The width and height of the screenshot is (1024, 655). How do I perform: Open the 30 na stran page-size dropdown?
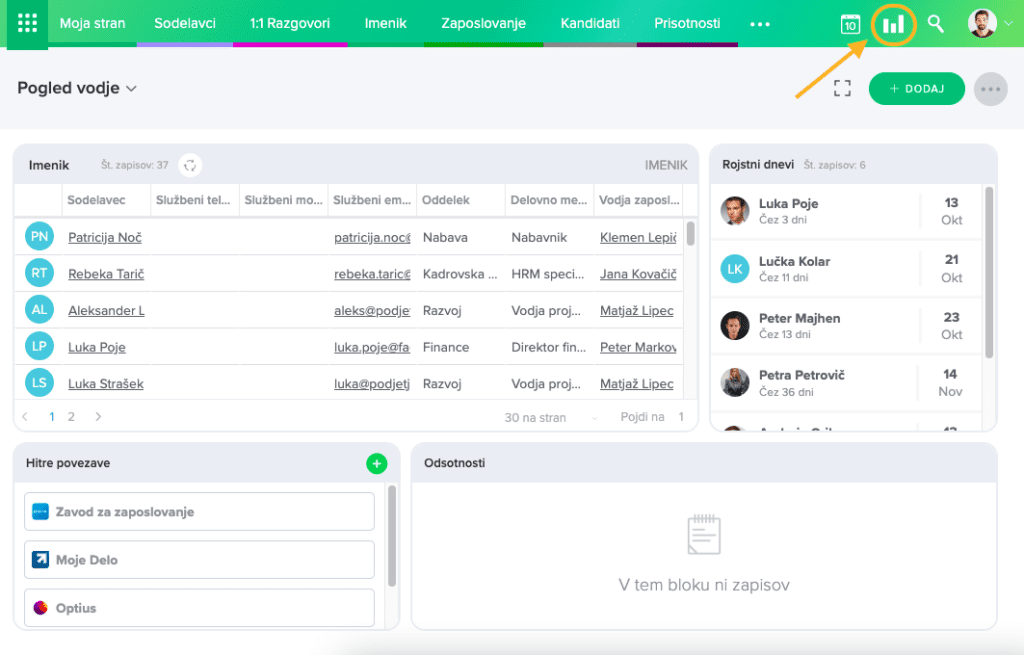pos(550,417)
